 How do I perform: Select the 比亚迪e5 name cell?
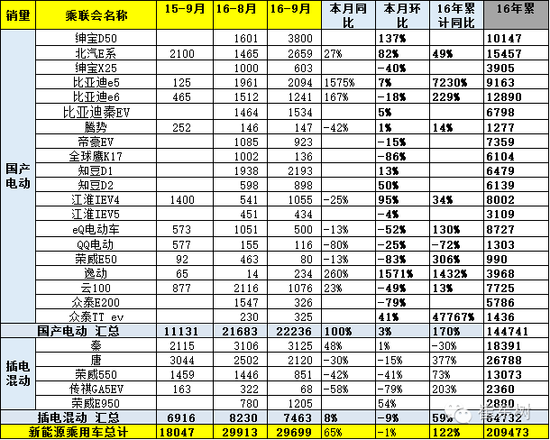pyautogui.click(x=96, y=82)
